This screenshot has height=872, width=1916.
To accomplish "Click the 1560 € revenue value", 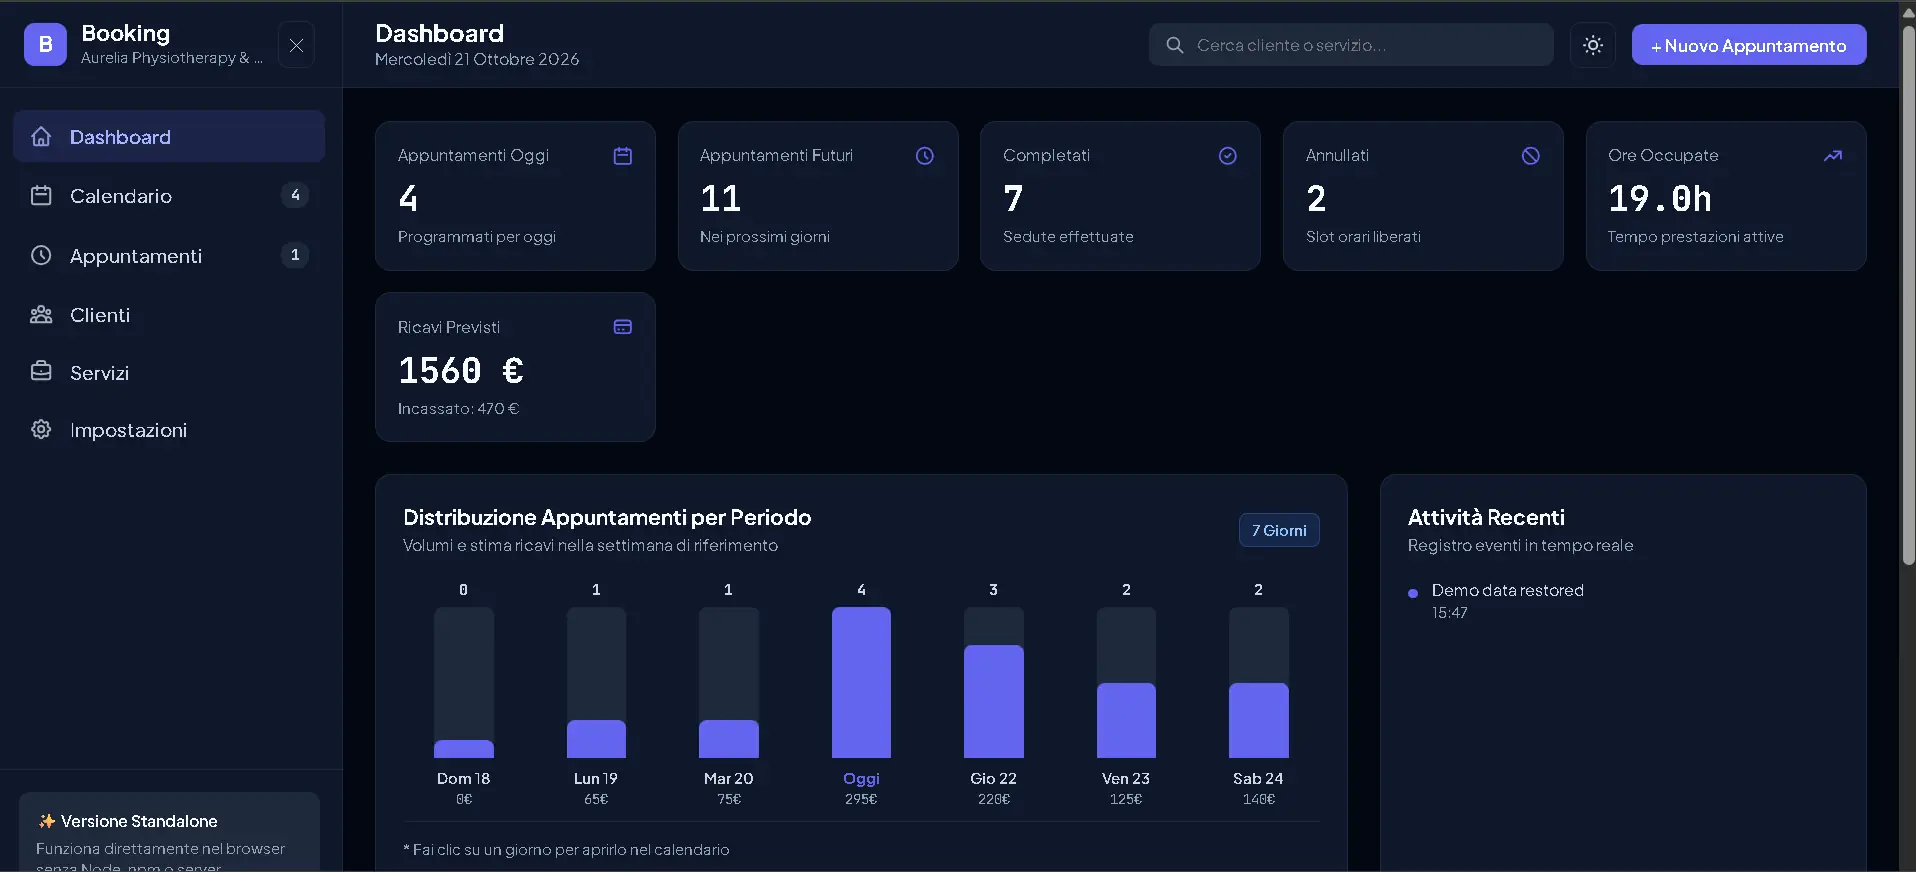I will (x=461, y=371).
